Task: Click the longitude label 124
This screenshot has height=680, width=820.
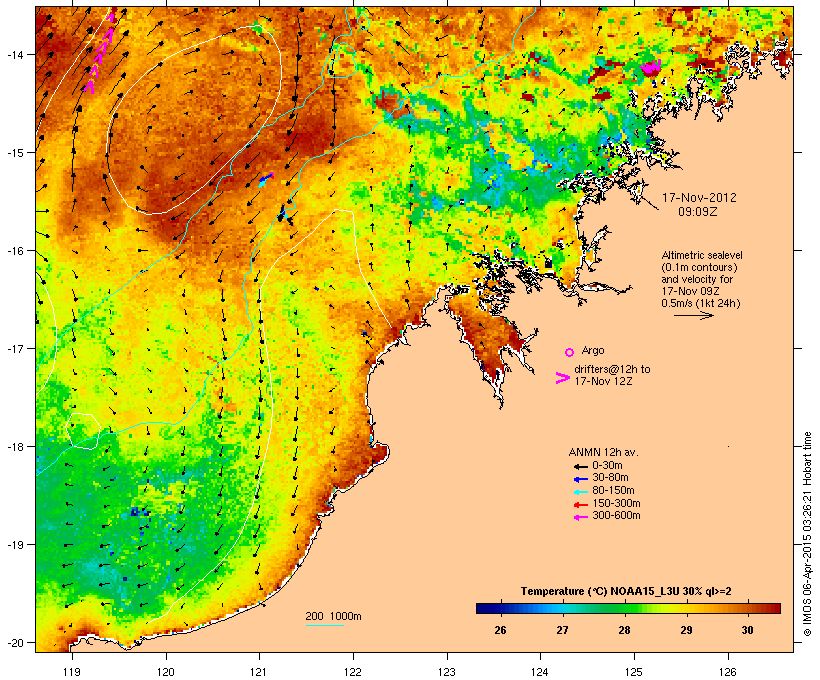Action: pyautogui.click(x=540, y=672)
